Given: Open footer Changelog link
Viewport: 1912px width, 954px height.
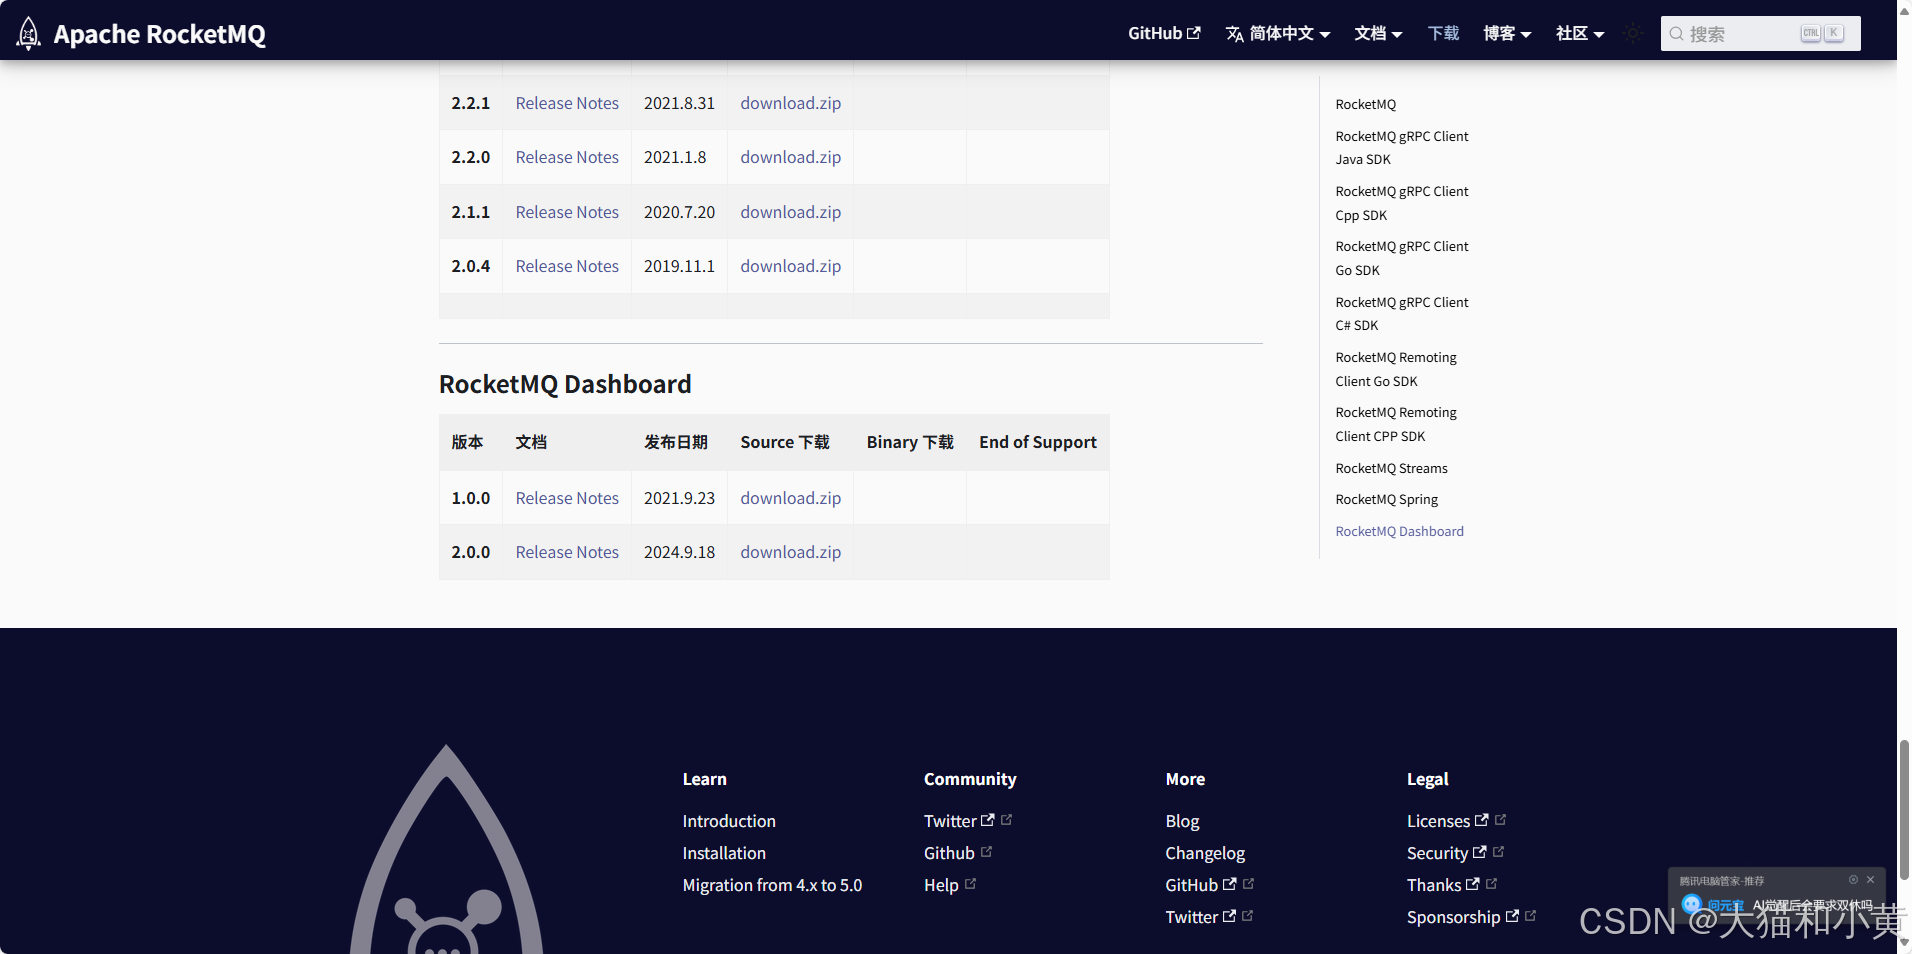Looking at the screenshot, I should 1205,853.
